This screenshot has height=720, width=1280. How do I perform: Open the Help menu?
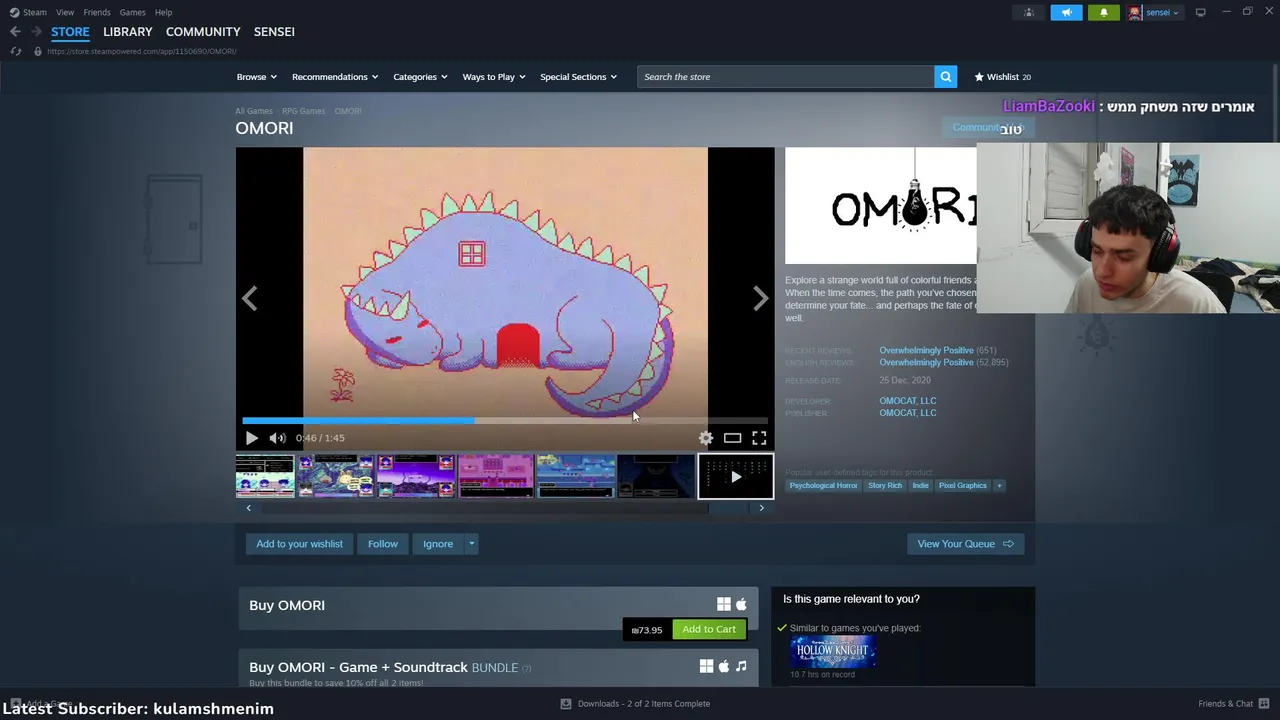pyautogui.click(x=163, y=12)
